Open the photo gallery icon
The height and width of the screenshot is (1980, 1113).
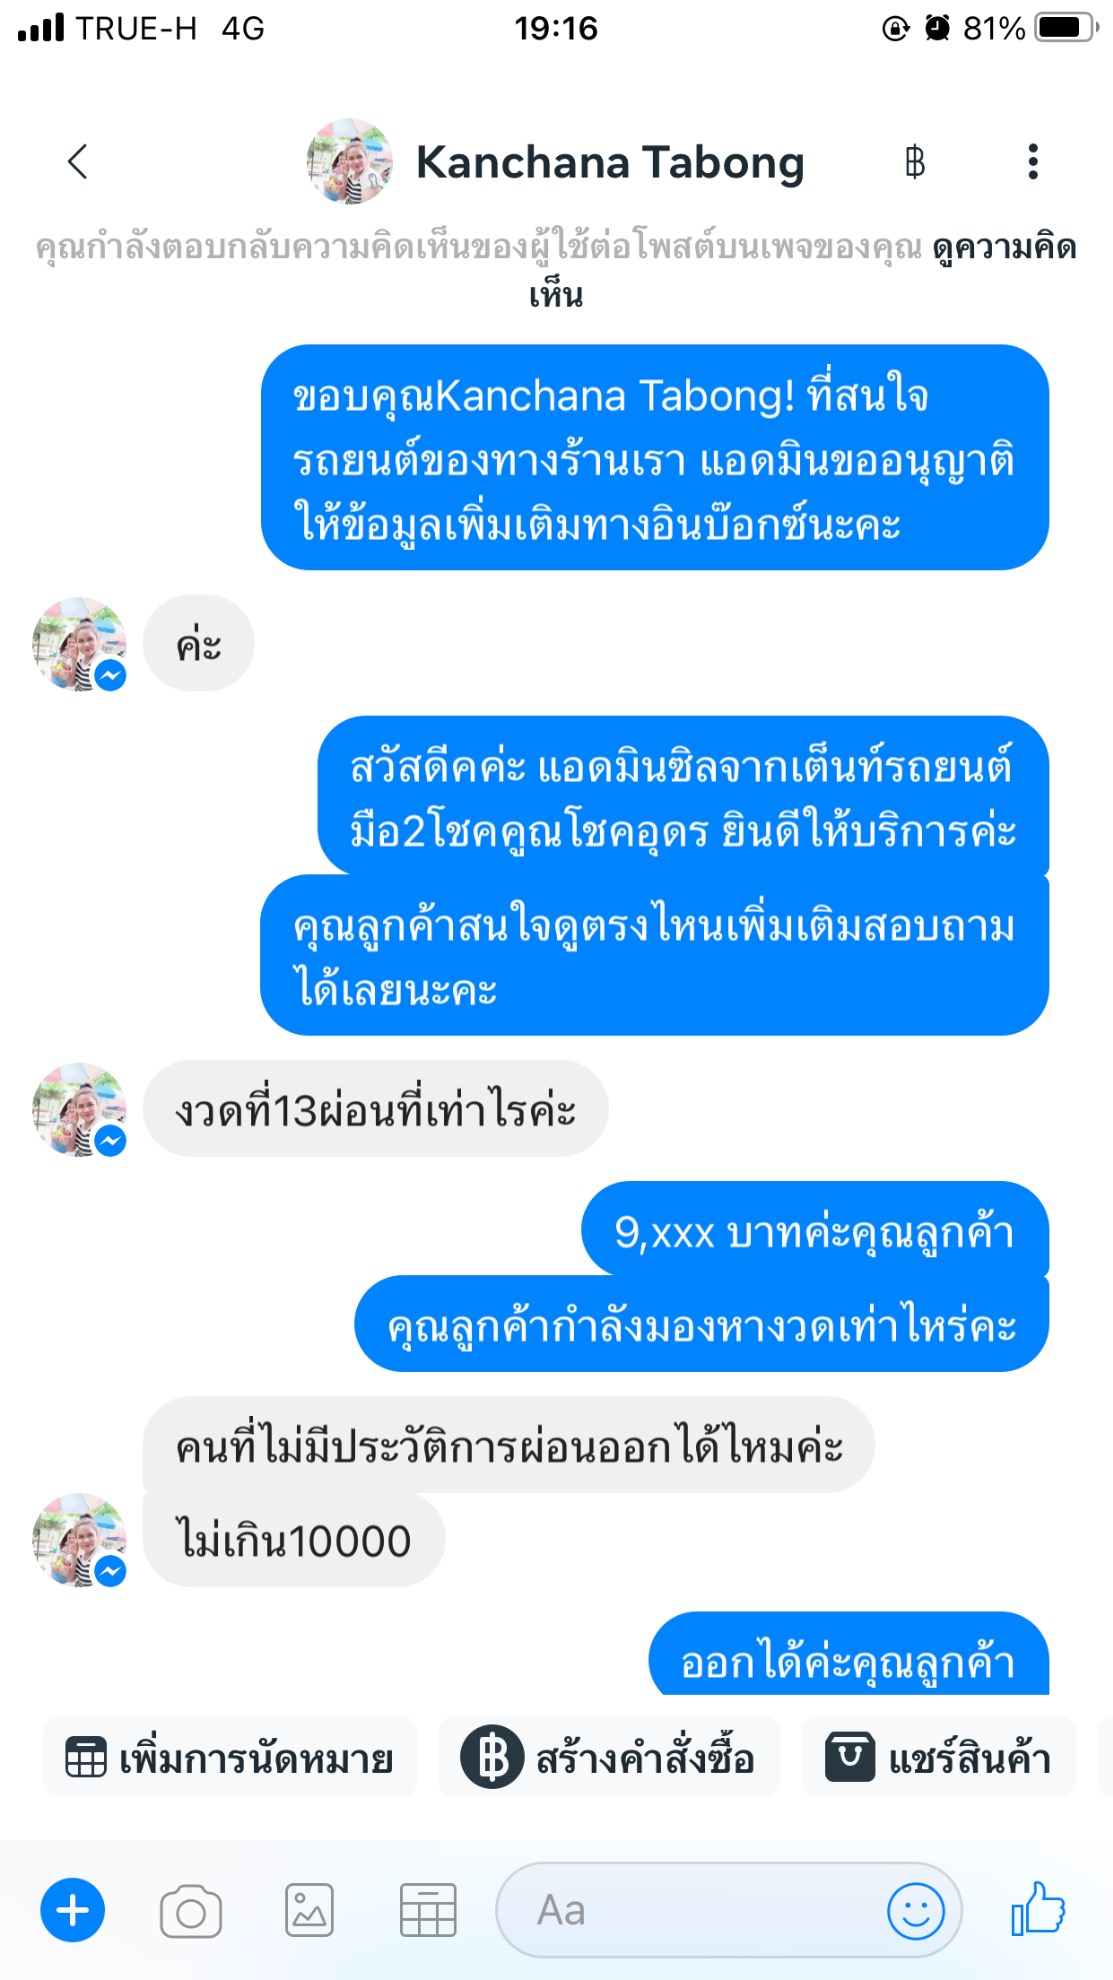[x=310, y=1911]
